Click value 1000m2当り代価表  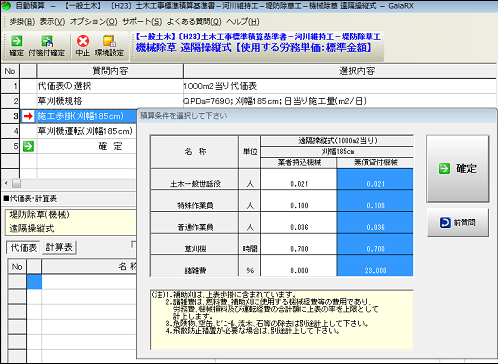tap(220, 86)
